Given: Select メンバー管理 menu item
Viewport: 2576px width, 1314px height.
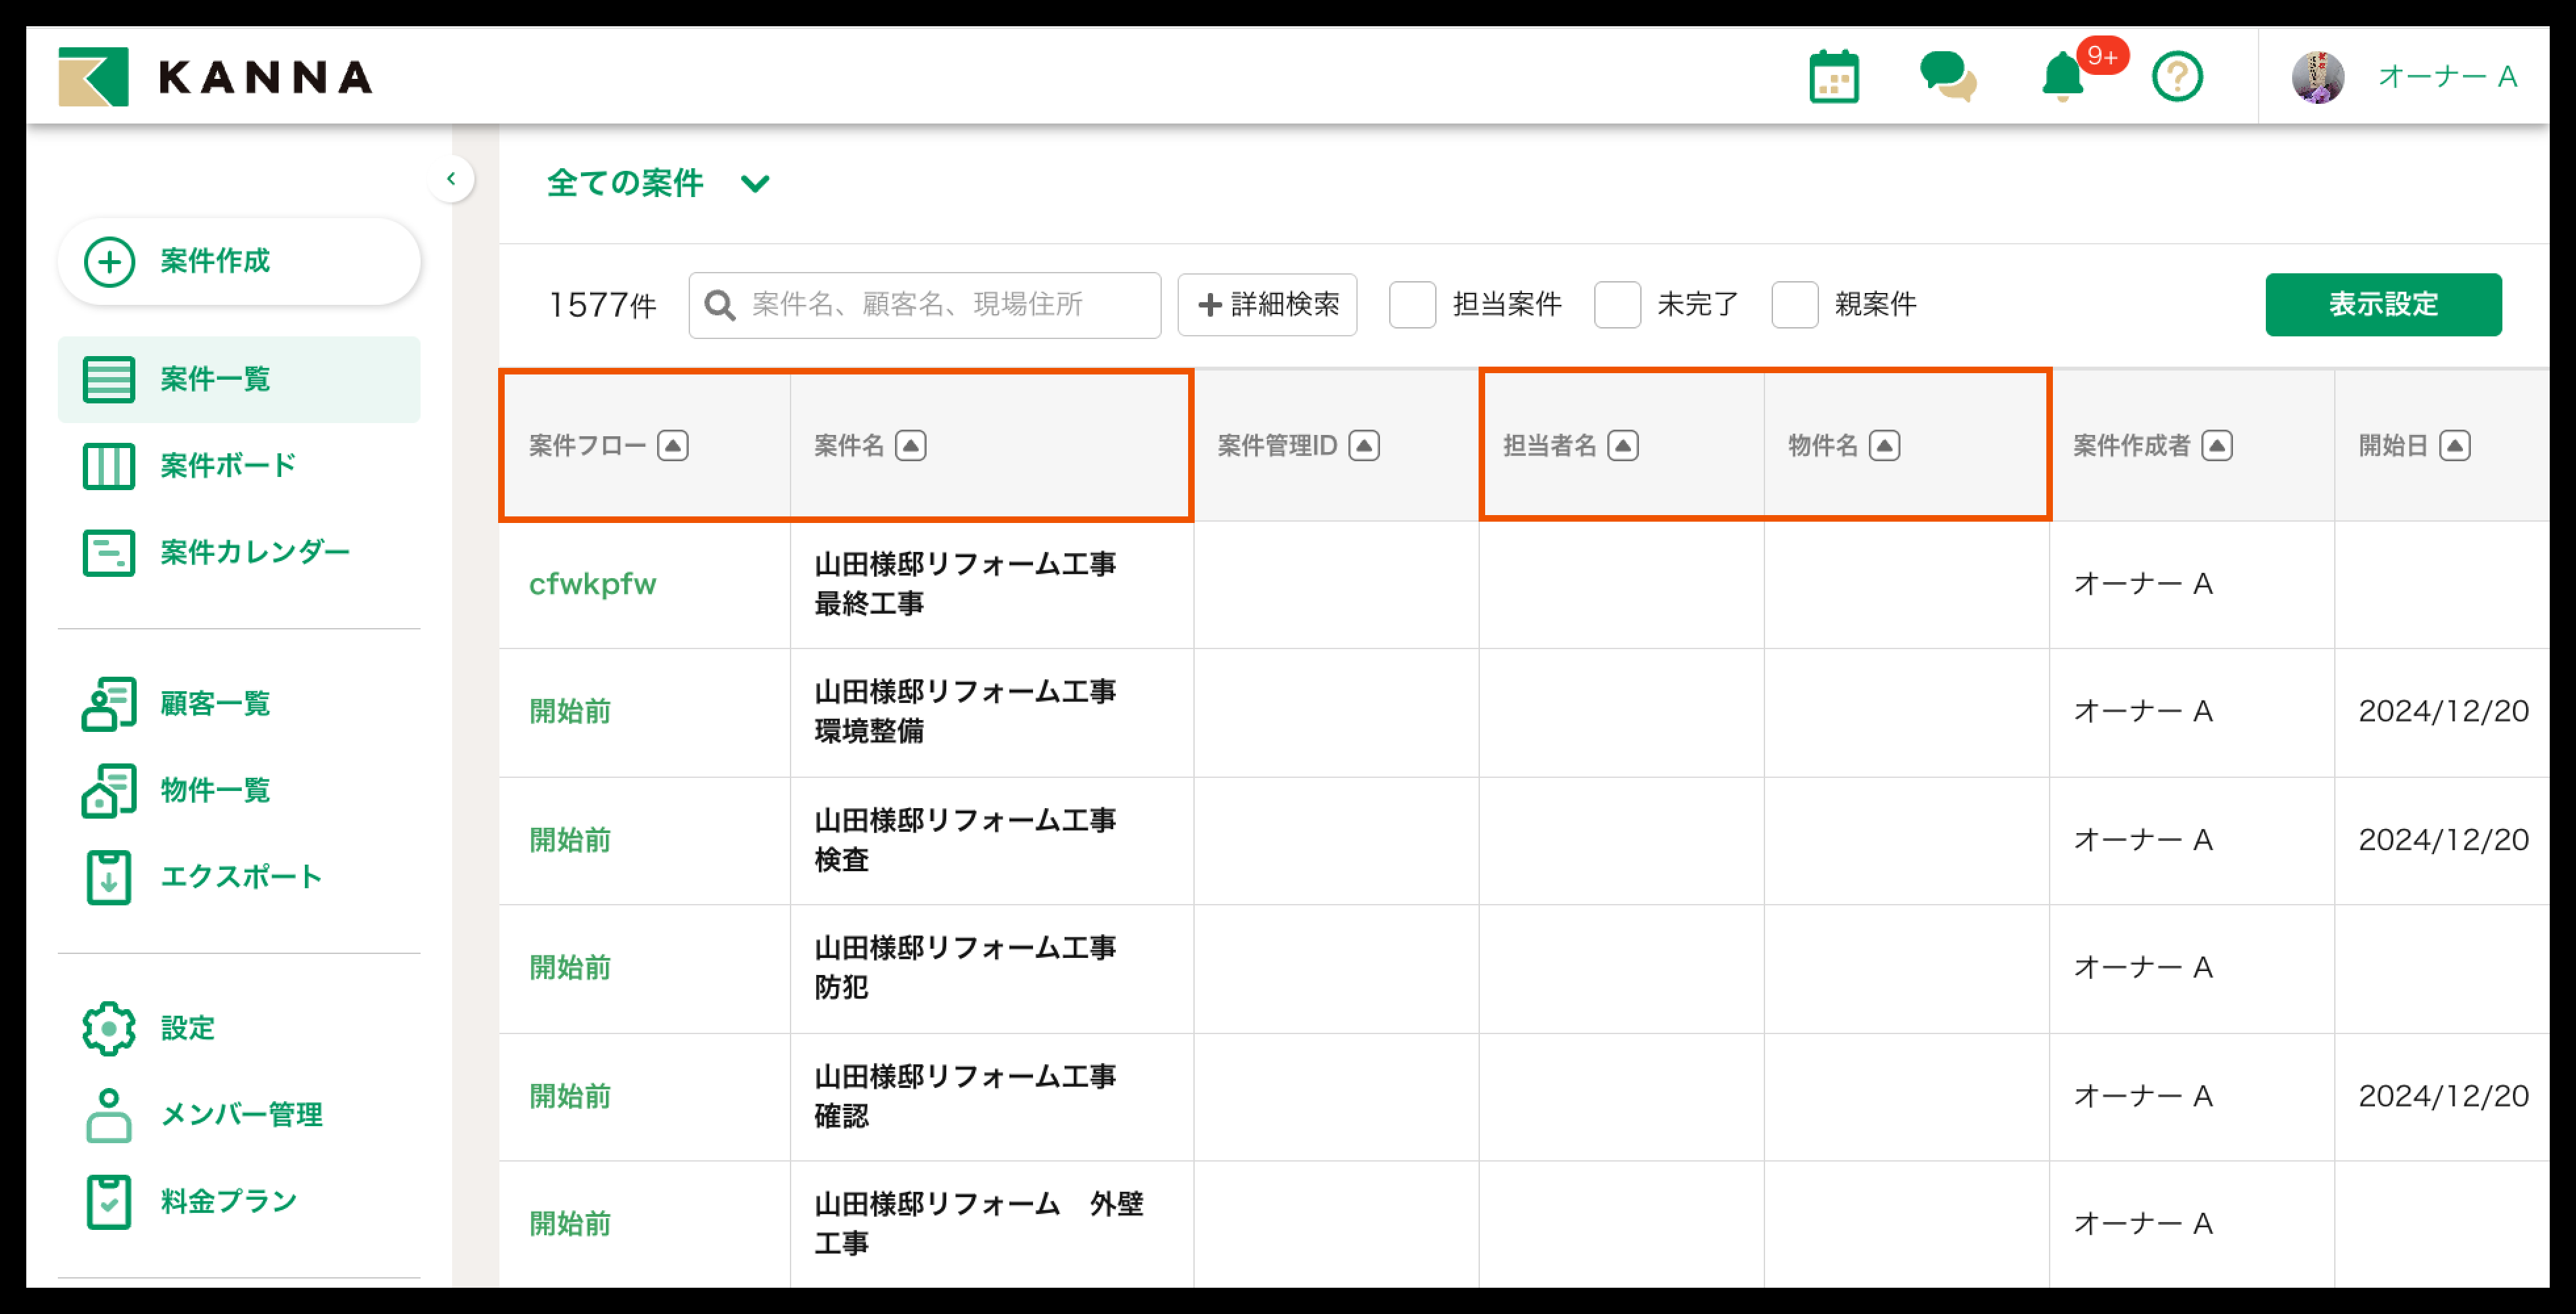Looking at the screenshot, I should click(x=240, y=1114).
